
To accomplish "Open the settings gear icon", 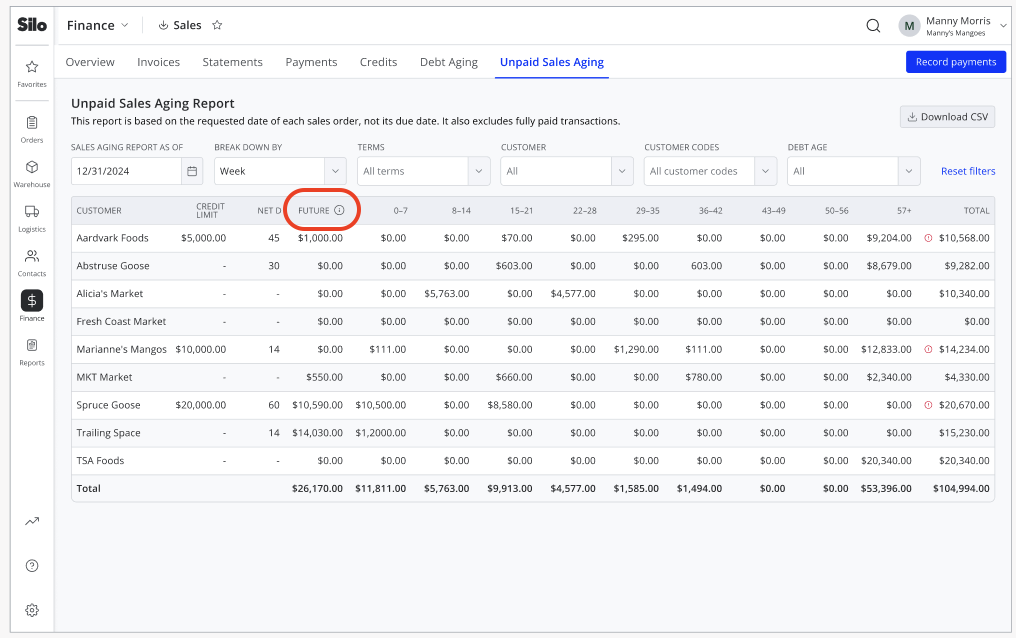I will [32, 610].
